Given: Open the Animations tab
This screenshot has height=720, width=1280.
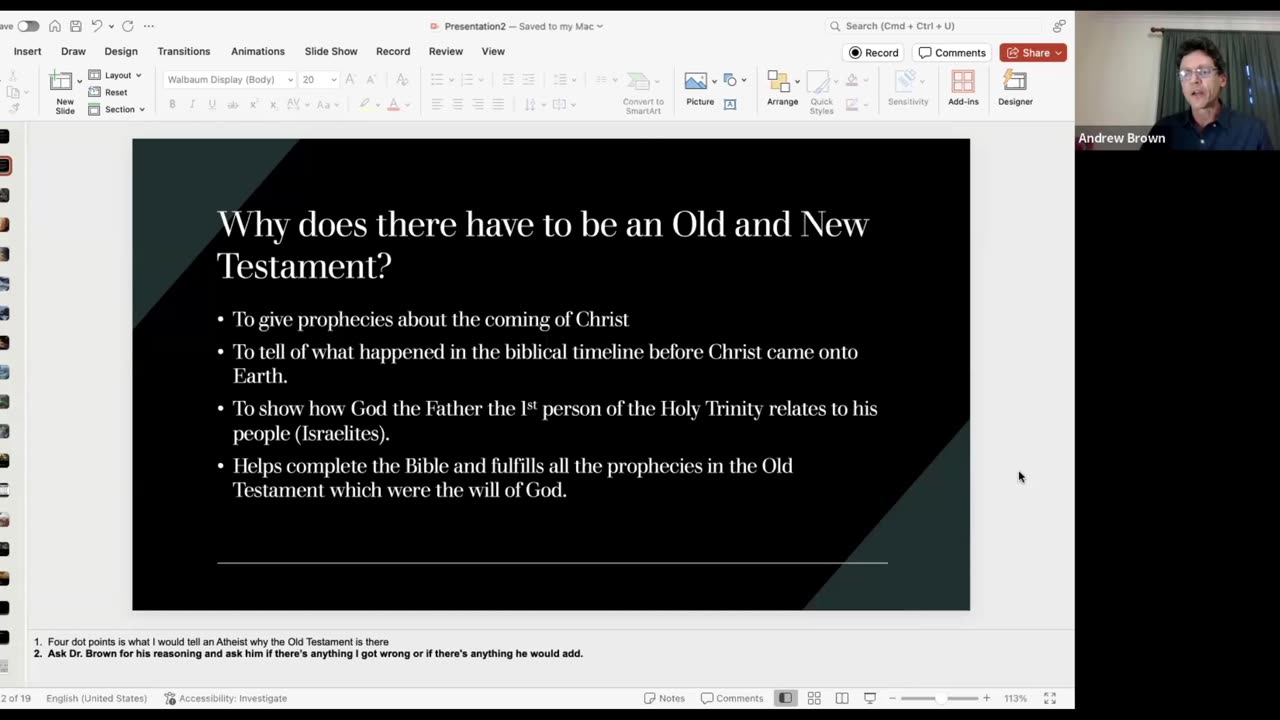Looking at the screenshot, I should [258, 51].
